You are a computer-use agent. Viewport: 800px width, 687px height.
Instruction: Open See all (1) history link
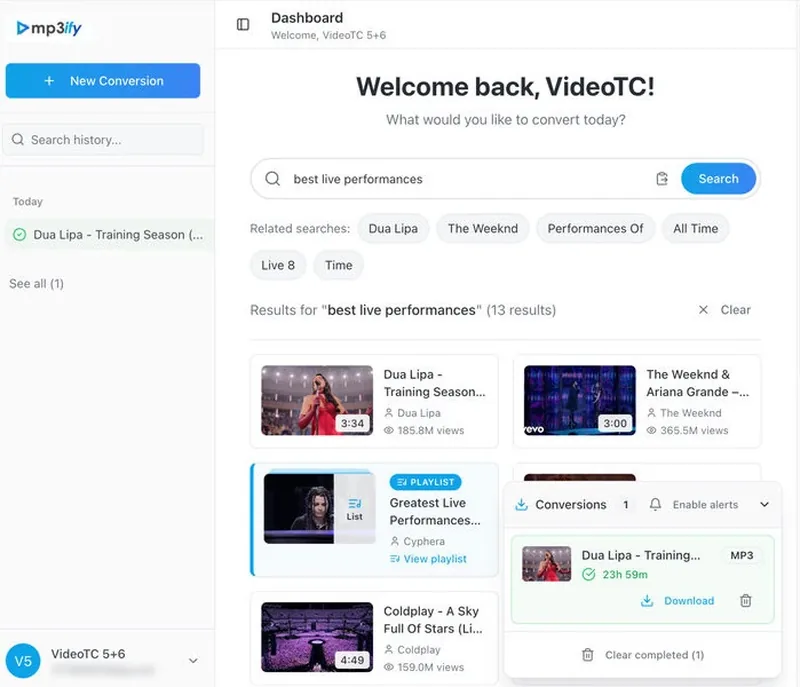(36, 284)
